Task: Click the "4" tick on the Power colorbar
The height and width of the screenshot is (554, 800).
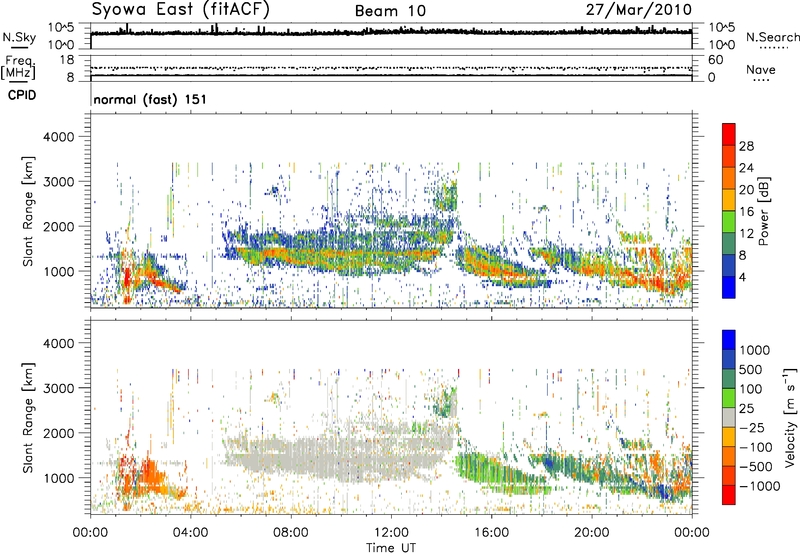Action: point(743,277)
